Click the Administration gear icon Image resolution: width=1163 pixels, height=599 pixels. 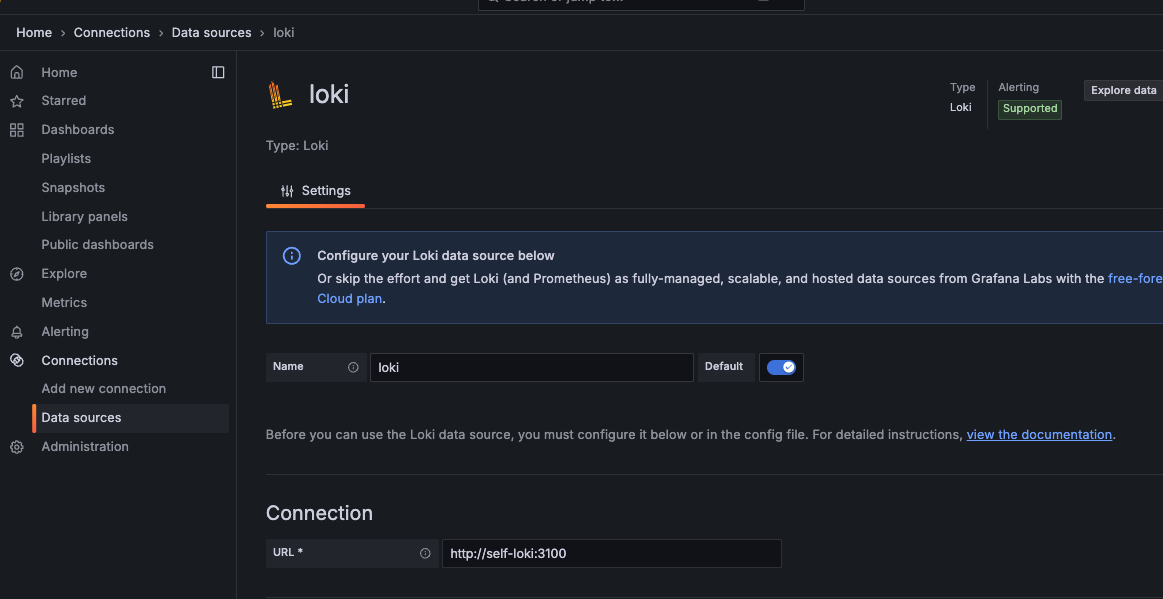[16, 447]
